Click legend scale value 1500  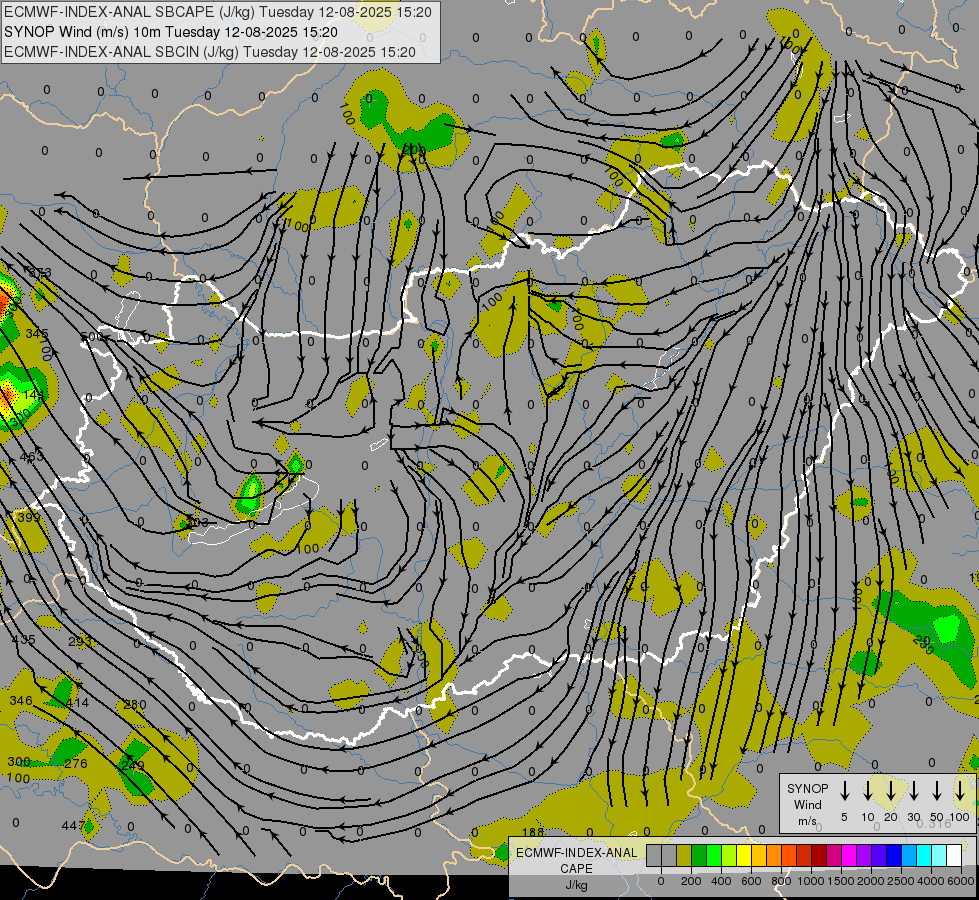coord(841,881)
